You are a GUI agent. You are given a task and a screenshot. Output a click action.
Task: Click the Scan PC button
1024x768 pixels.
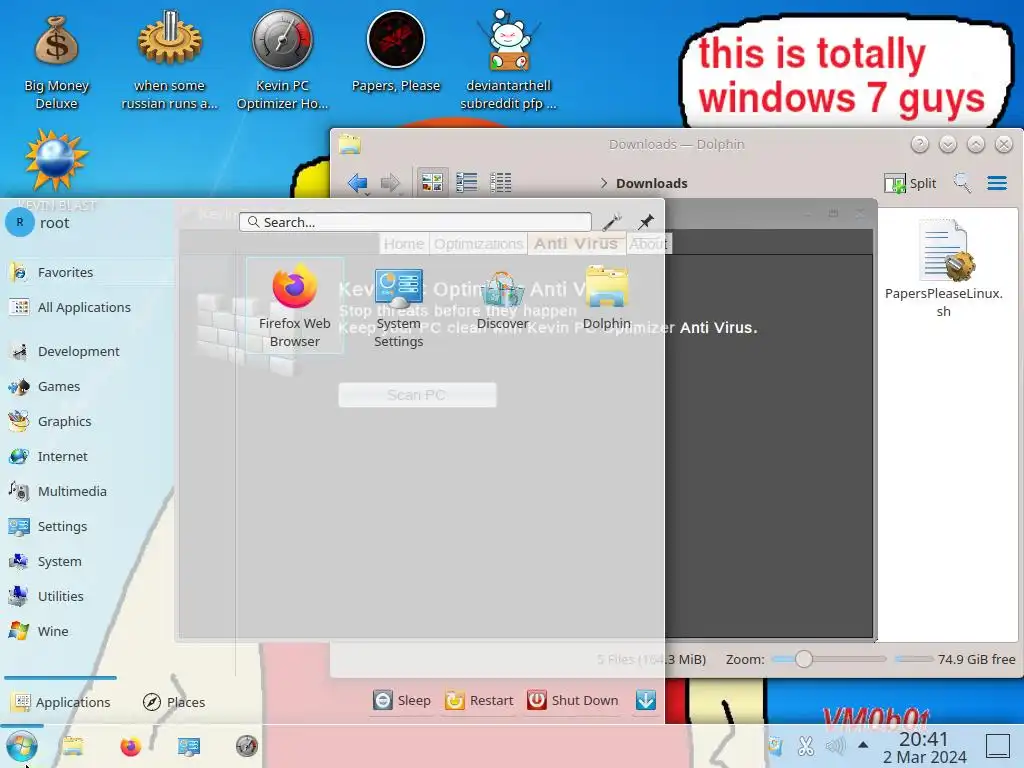tap(417, 394)
